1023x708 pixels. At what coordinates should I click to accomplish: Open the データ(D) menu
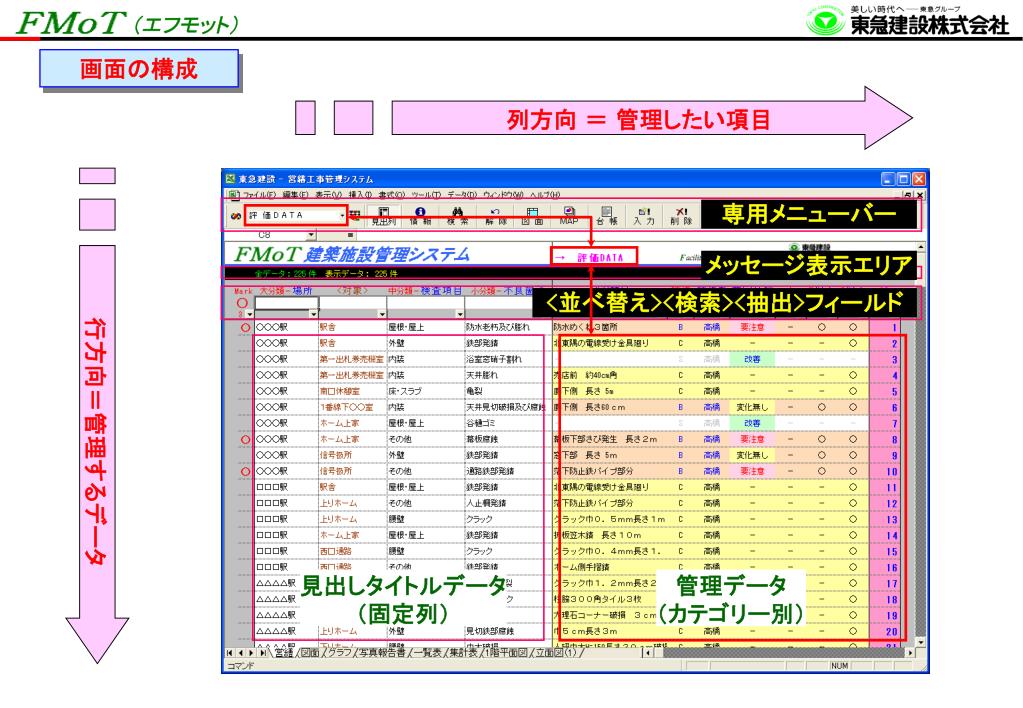[462, 194]
